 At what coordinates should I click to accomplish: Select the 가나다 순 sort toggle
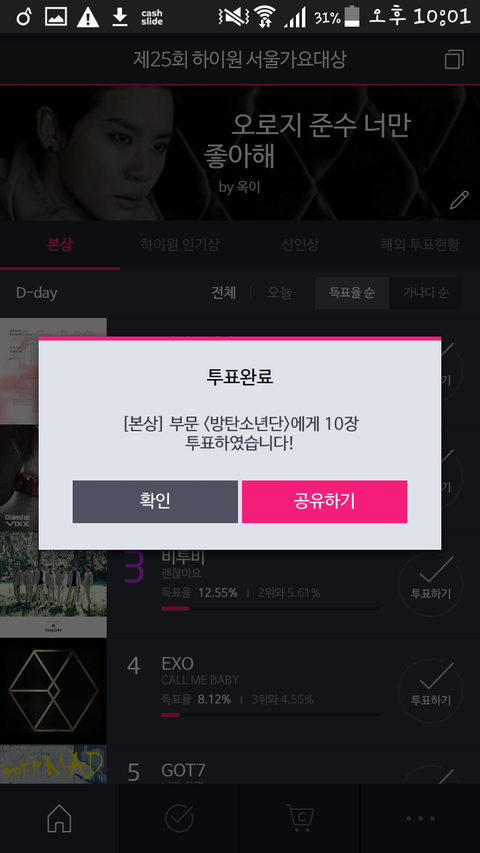tap(426, 293)
